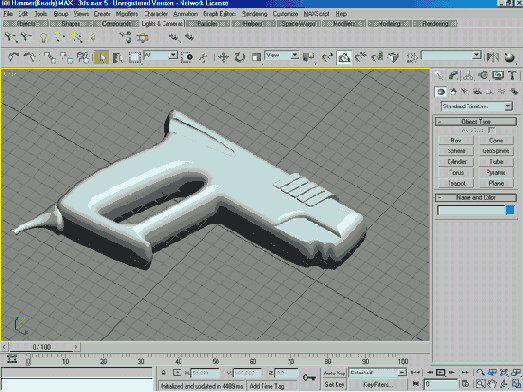Image resolution: width=523 pixels, height=392 pixels.
Task: Click the Mirror Selected Objects icon
Action: point(493,57)
